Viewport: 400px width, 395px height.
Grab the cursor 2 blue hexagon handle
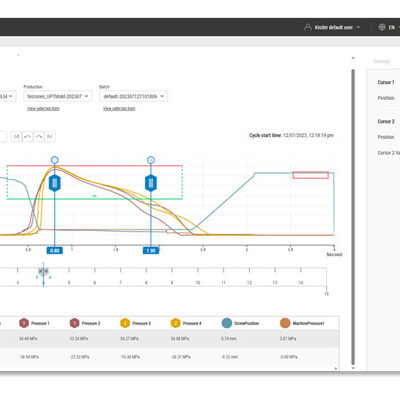[151, 183]
